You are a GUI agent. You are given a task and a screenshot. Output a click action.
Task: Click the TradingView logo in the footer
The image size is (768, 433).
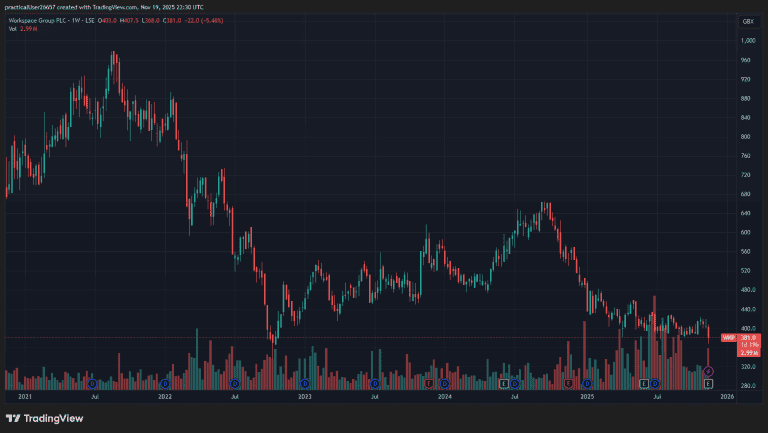[45, 418]
